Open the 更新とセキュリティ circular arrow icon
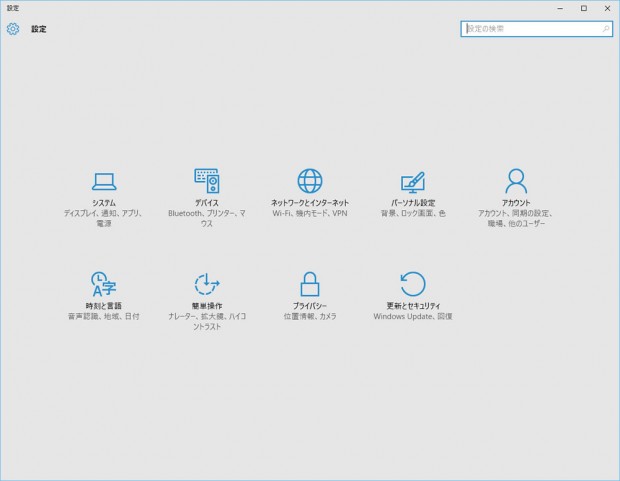This screenshot has height=481, width=620. pos(413,284)
